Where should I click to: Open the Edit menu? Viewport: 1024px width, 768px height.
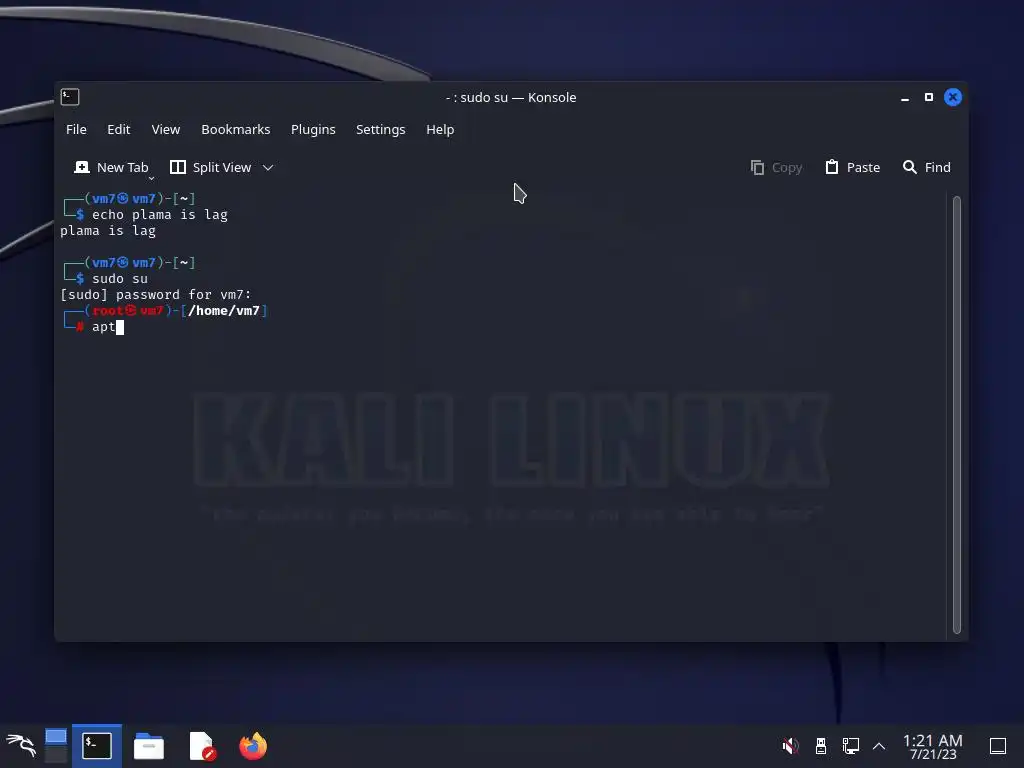118,129
